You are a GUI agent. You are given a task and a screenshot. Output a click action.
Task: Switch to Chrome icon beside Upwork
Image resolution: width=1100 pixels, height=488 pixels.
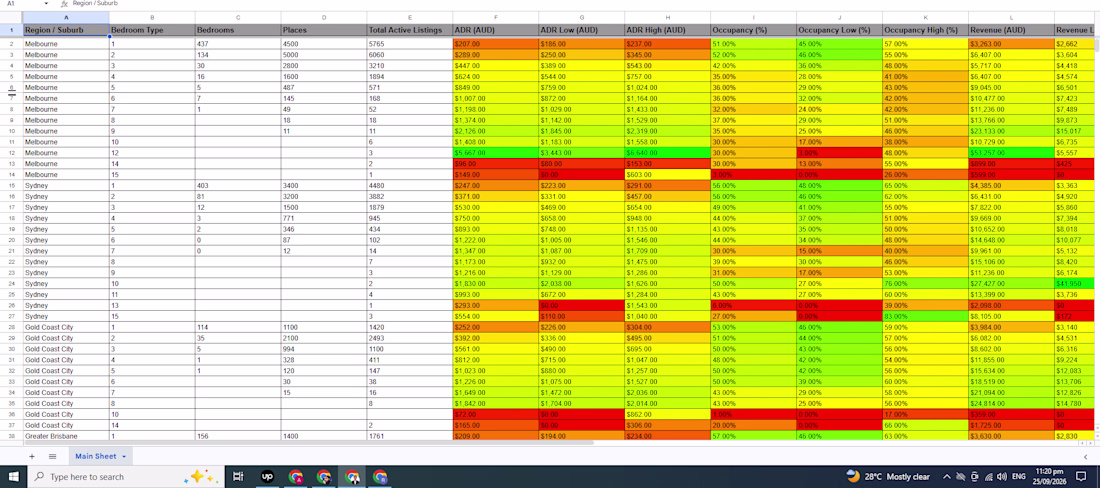pyautogui.click(x=295, y=477)
